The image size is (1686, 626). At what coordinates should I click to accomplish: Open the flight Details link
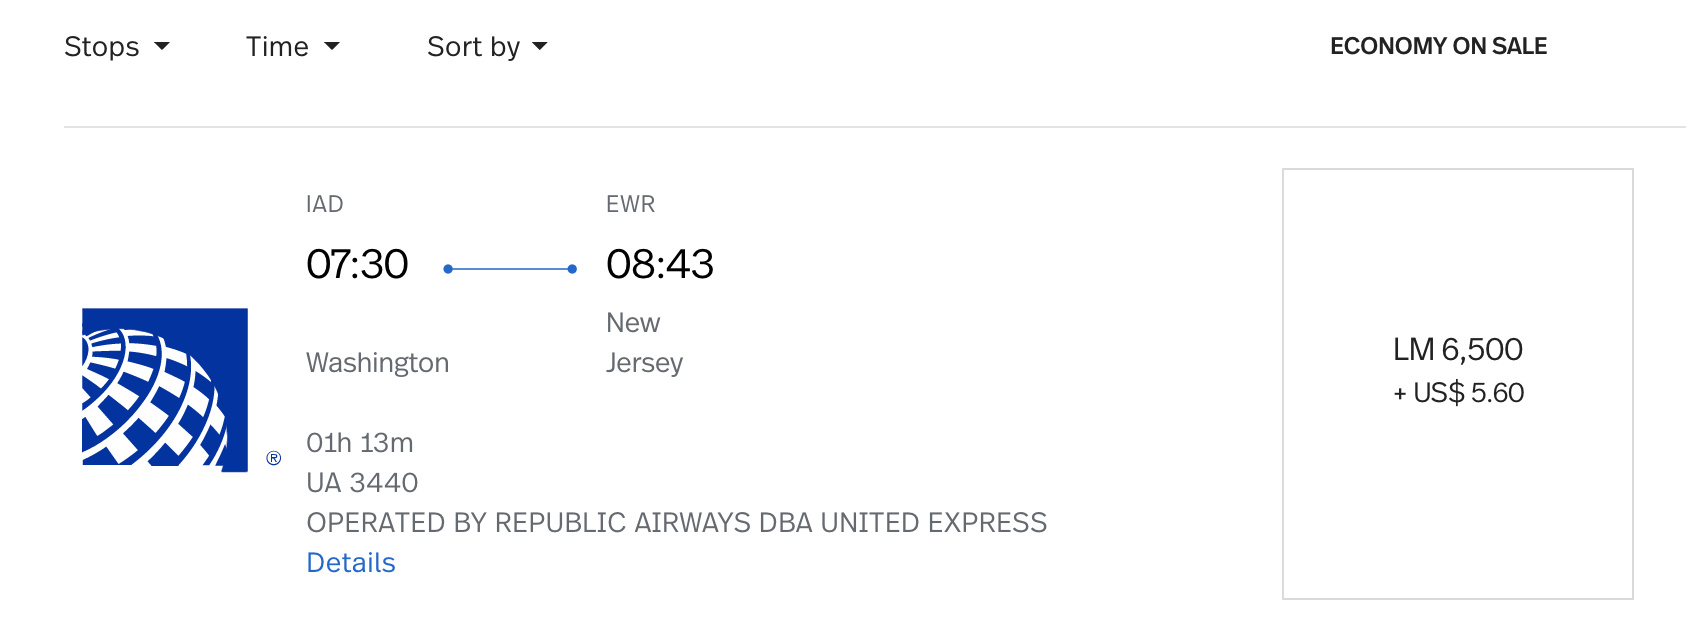pyautogui.click(x=350, y=562)
